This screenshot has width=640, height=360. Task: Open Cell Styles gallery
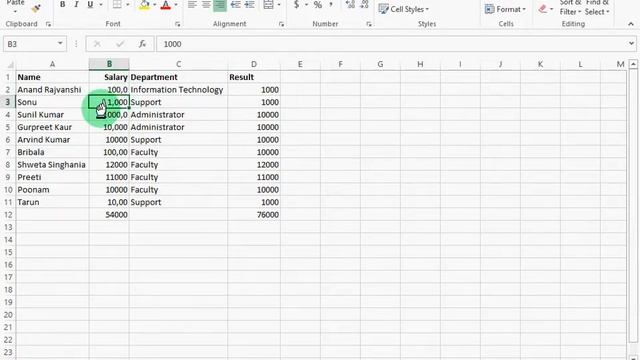tap(403, 9)
